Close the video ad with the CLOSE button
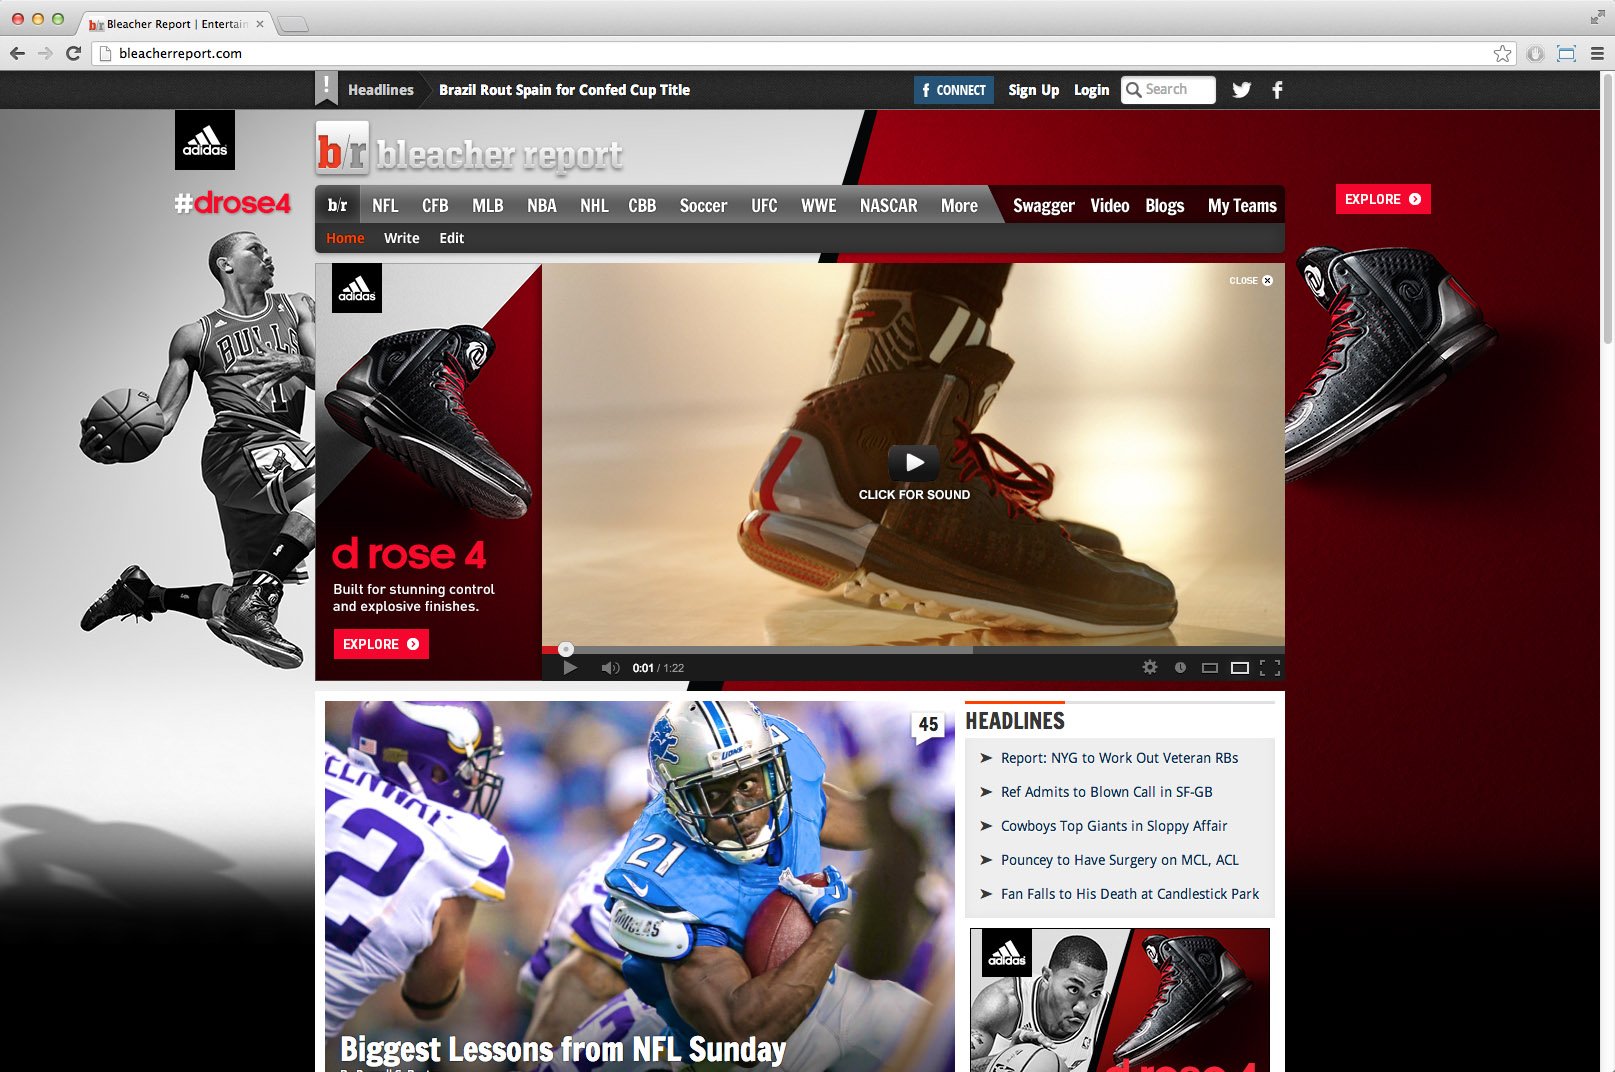 1251,280
